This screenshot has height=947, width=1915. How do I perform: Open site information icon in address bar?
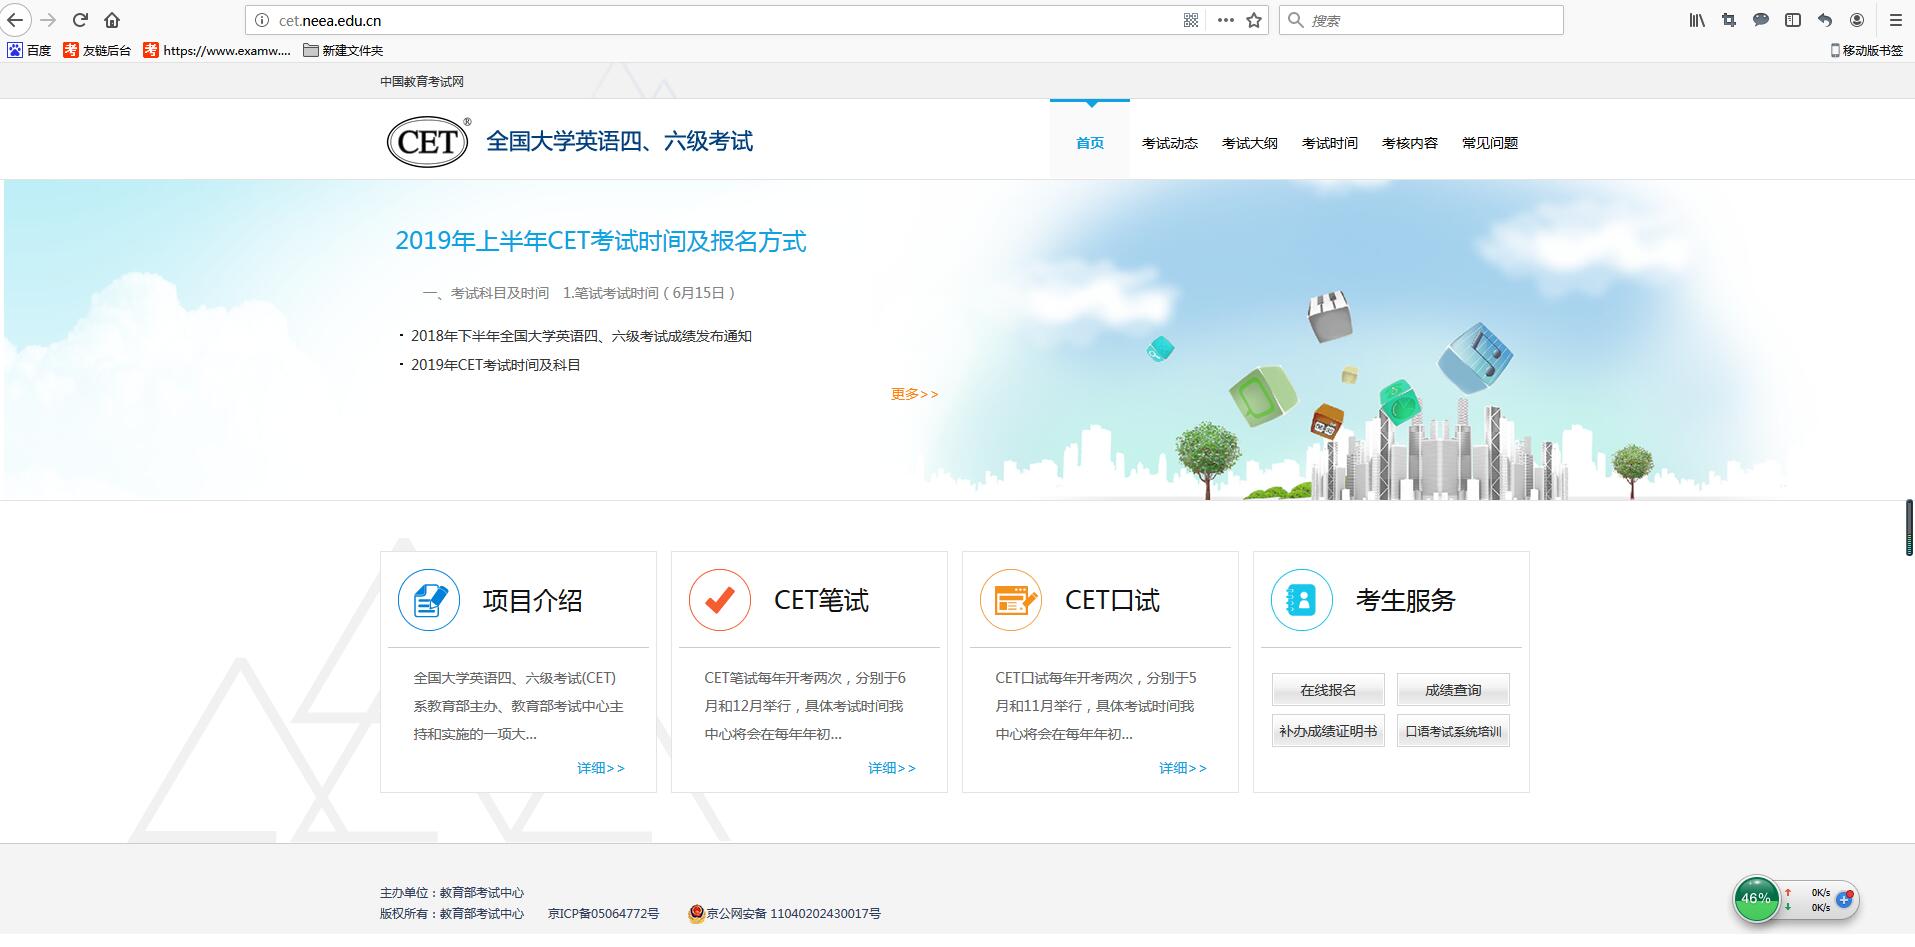pos(262,20)
